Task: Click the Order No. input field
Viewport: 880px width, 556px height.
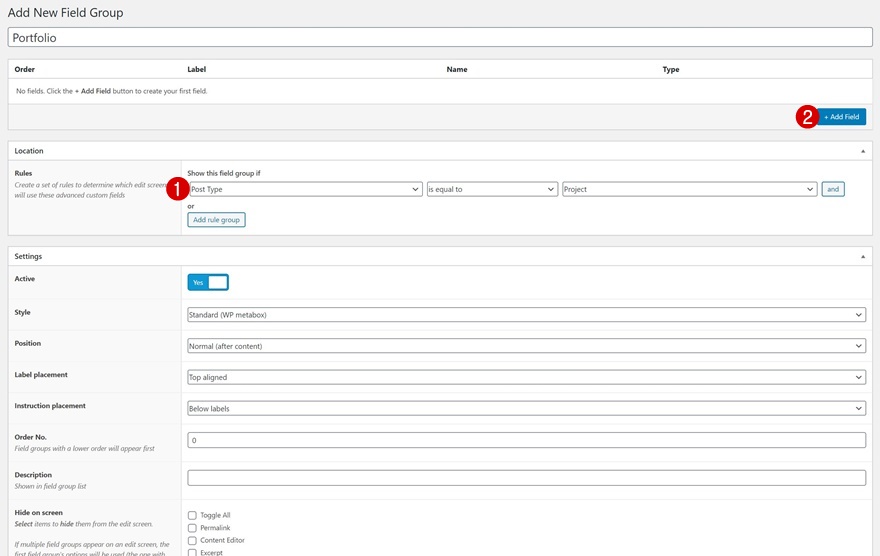Action: (526, 440)
